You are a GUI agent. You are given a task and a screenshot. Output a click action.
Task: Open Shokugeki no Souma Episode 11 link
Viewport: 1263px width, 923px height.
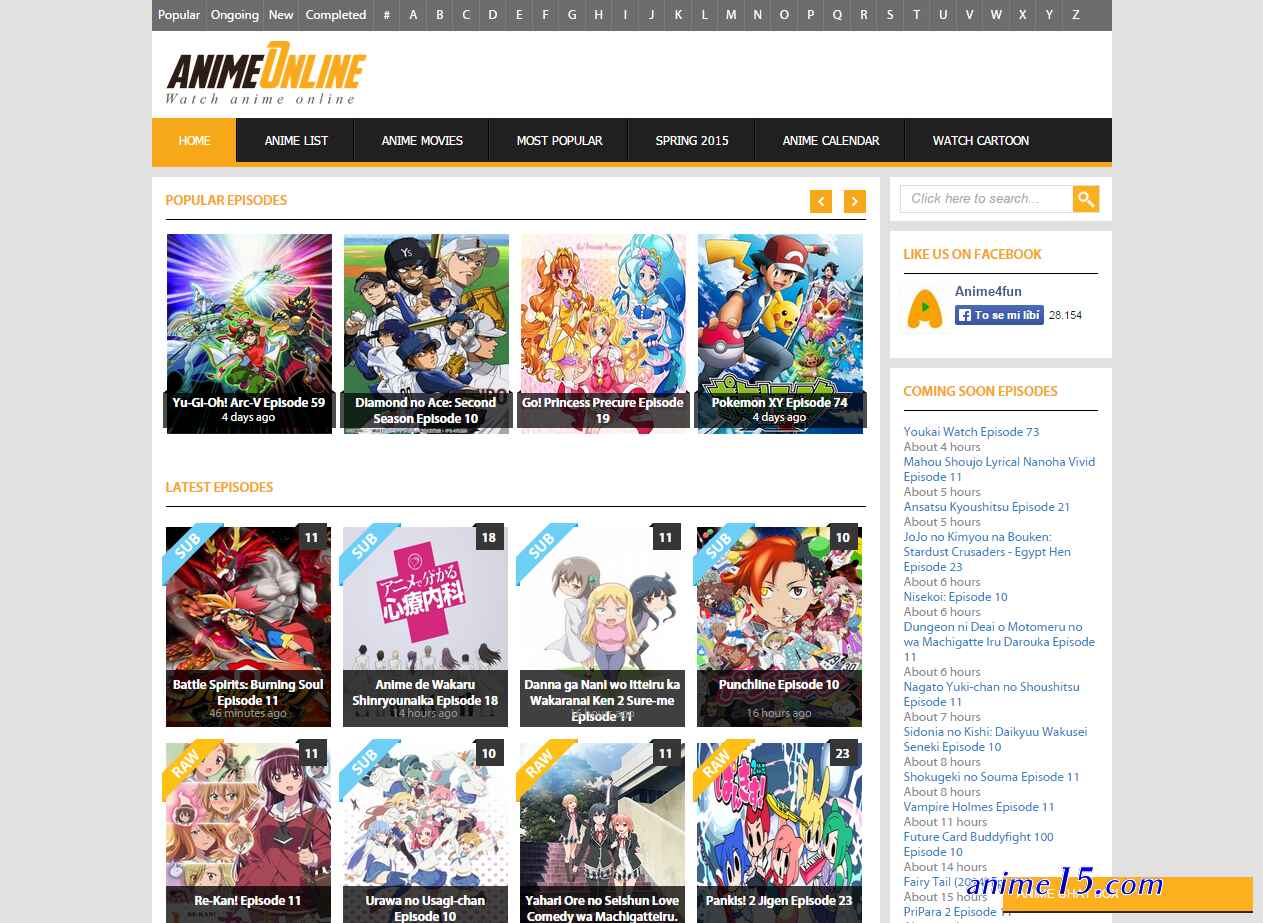coord(991,777)
